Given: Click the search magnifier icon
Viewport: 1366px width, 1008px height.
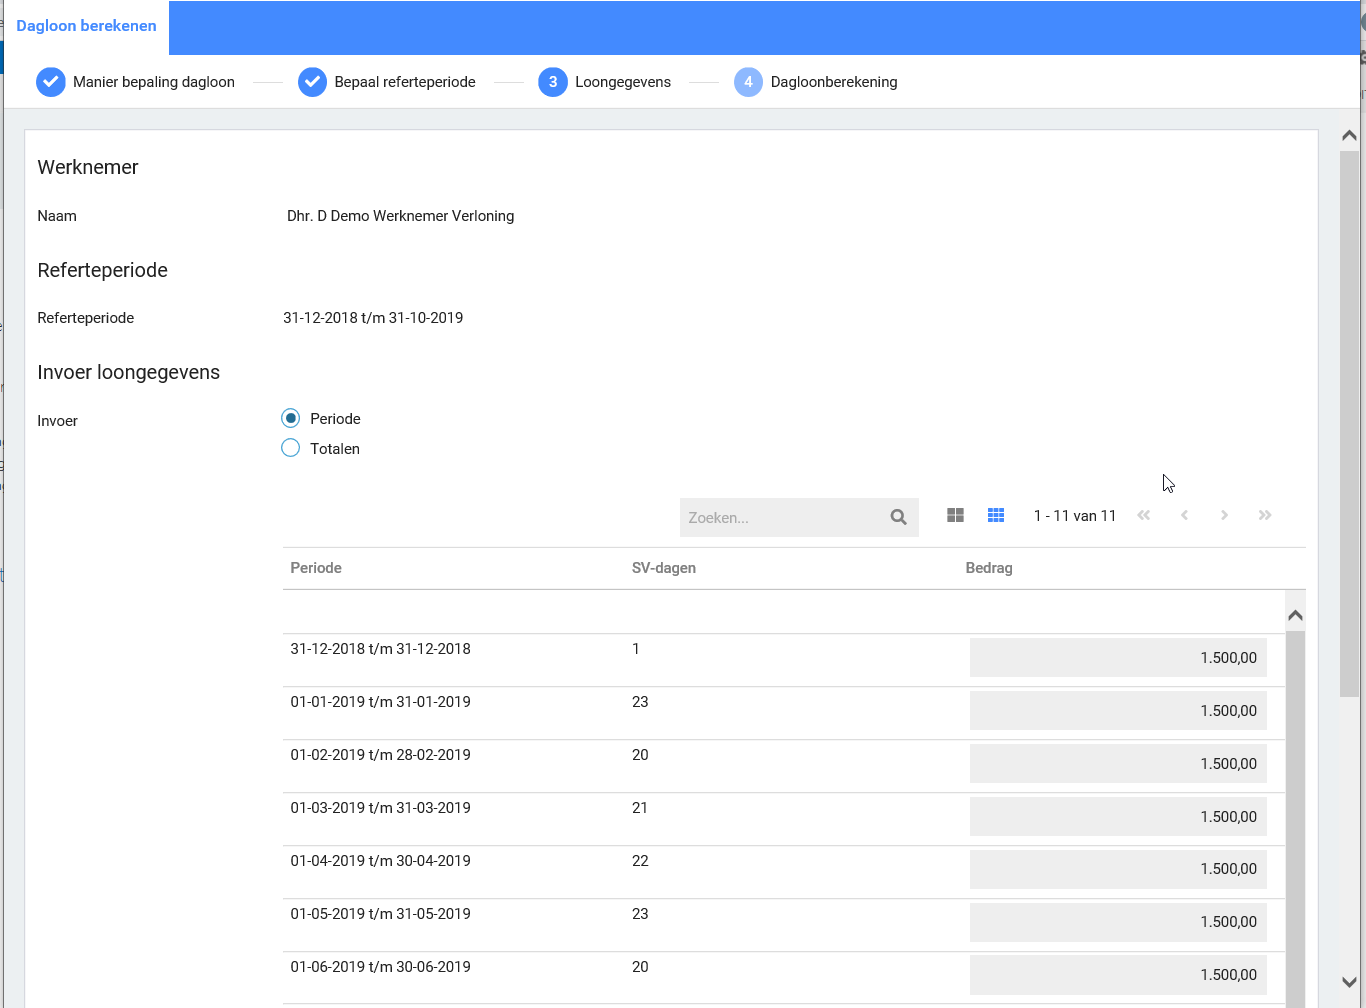Looking at the screenshot, I should [898, 517].
